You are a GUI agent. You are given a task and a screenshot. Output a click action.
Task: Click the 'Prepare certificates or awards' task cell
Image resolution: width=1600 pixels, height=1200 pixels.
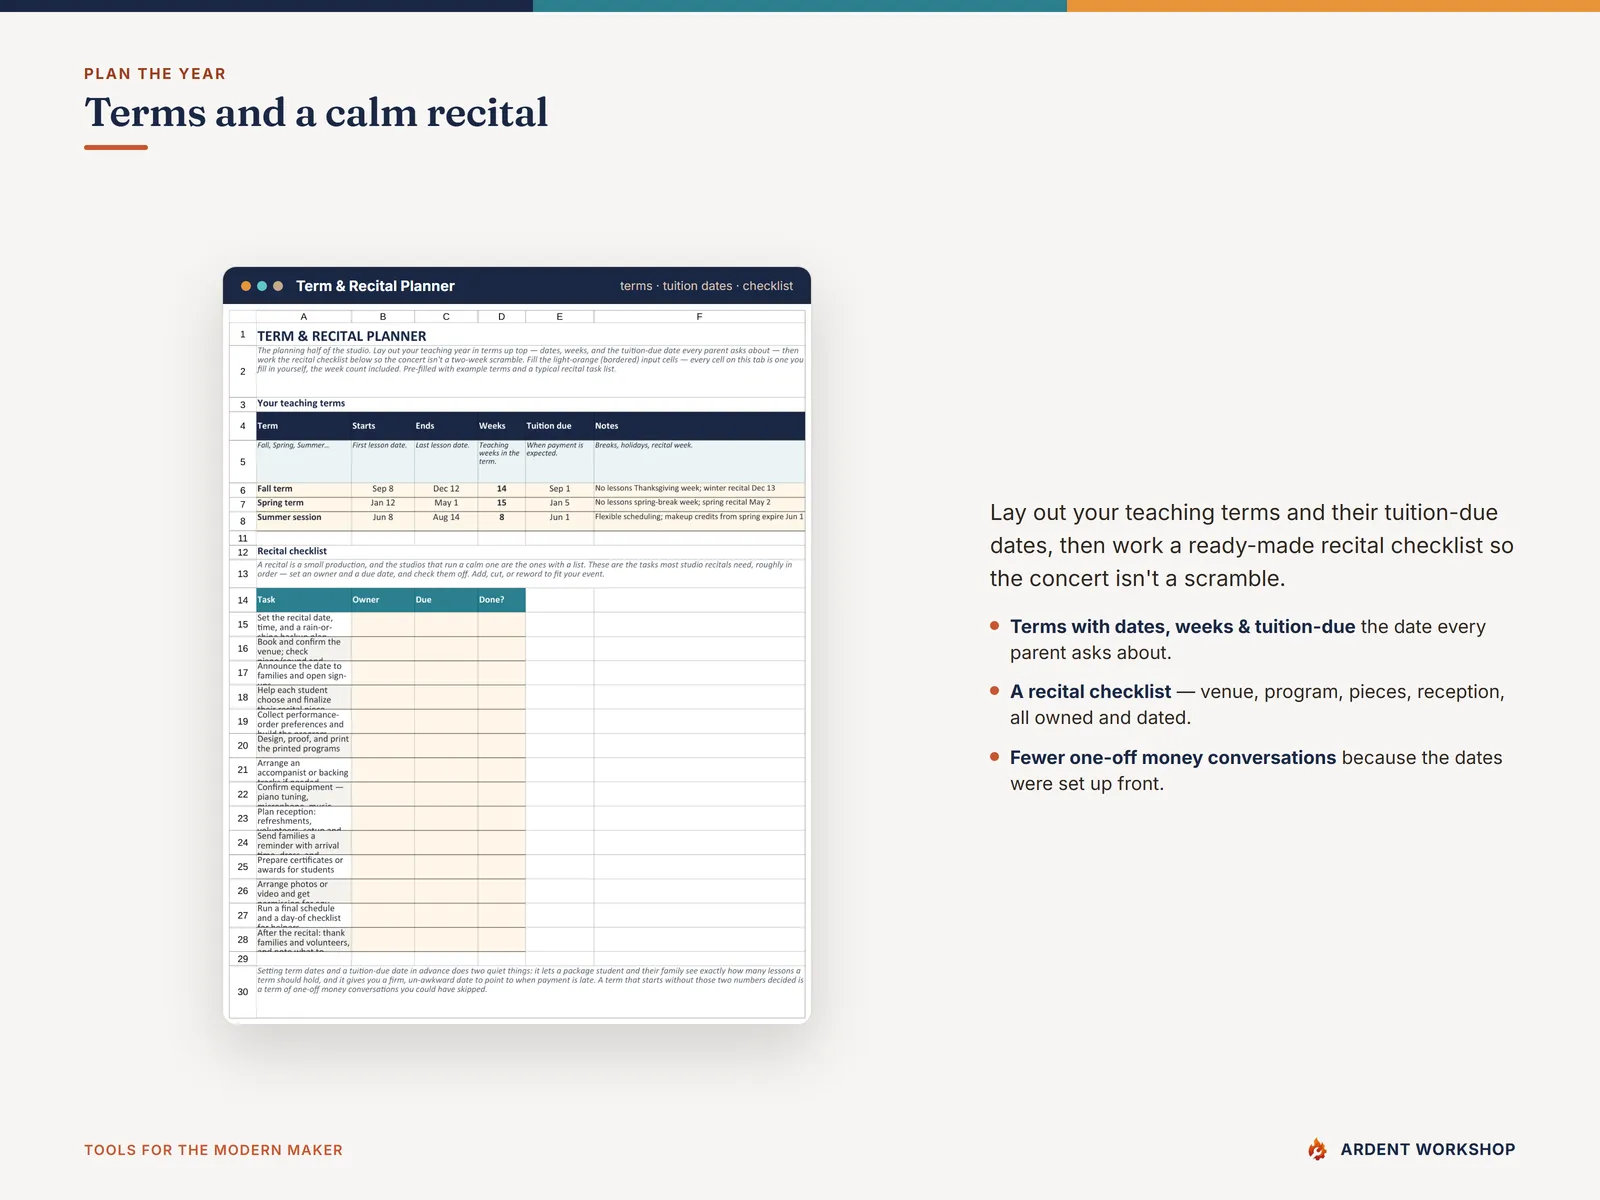pos(304,866)
